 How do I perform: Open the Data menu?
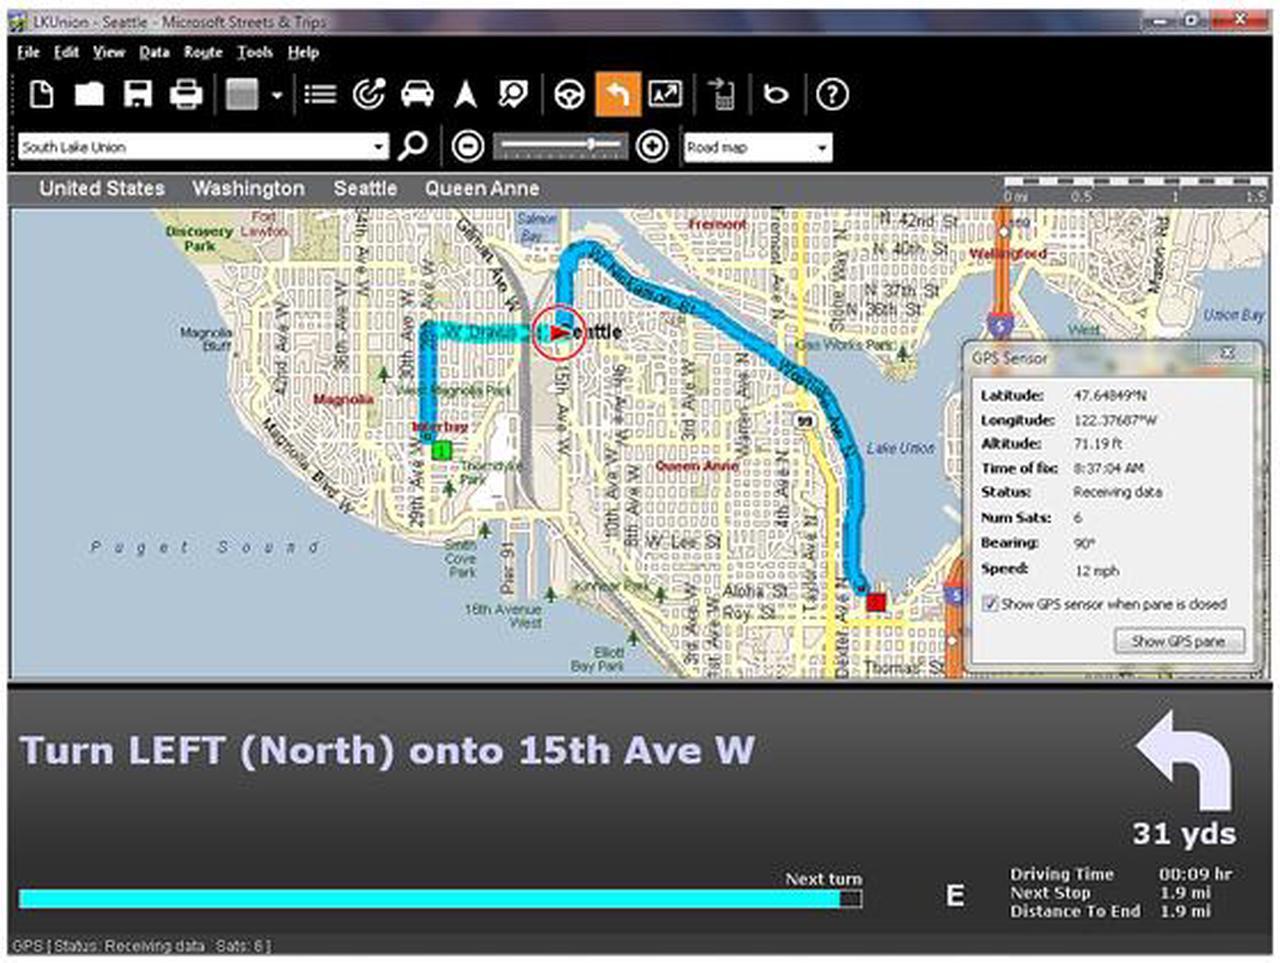click(154, 52)
